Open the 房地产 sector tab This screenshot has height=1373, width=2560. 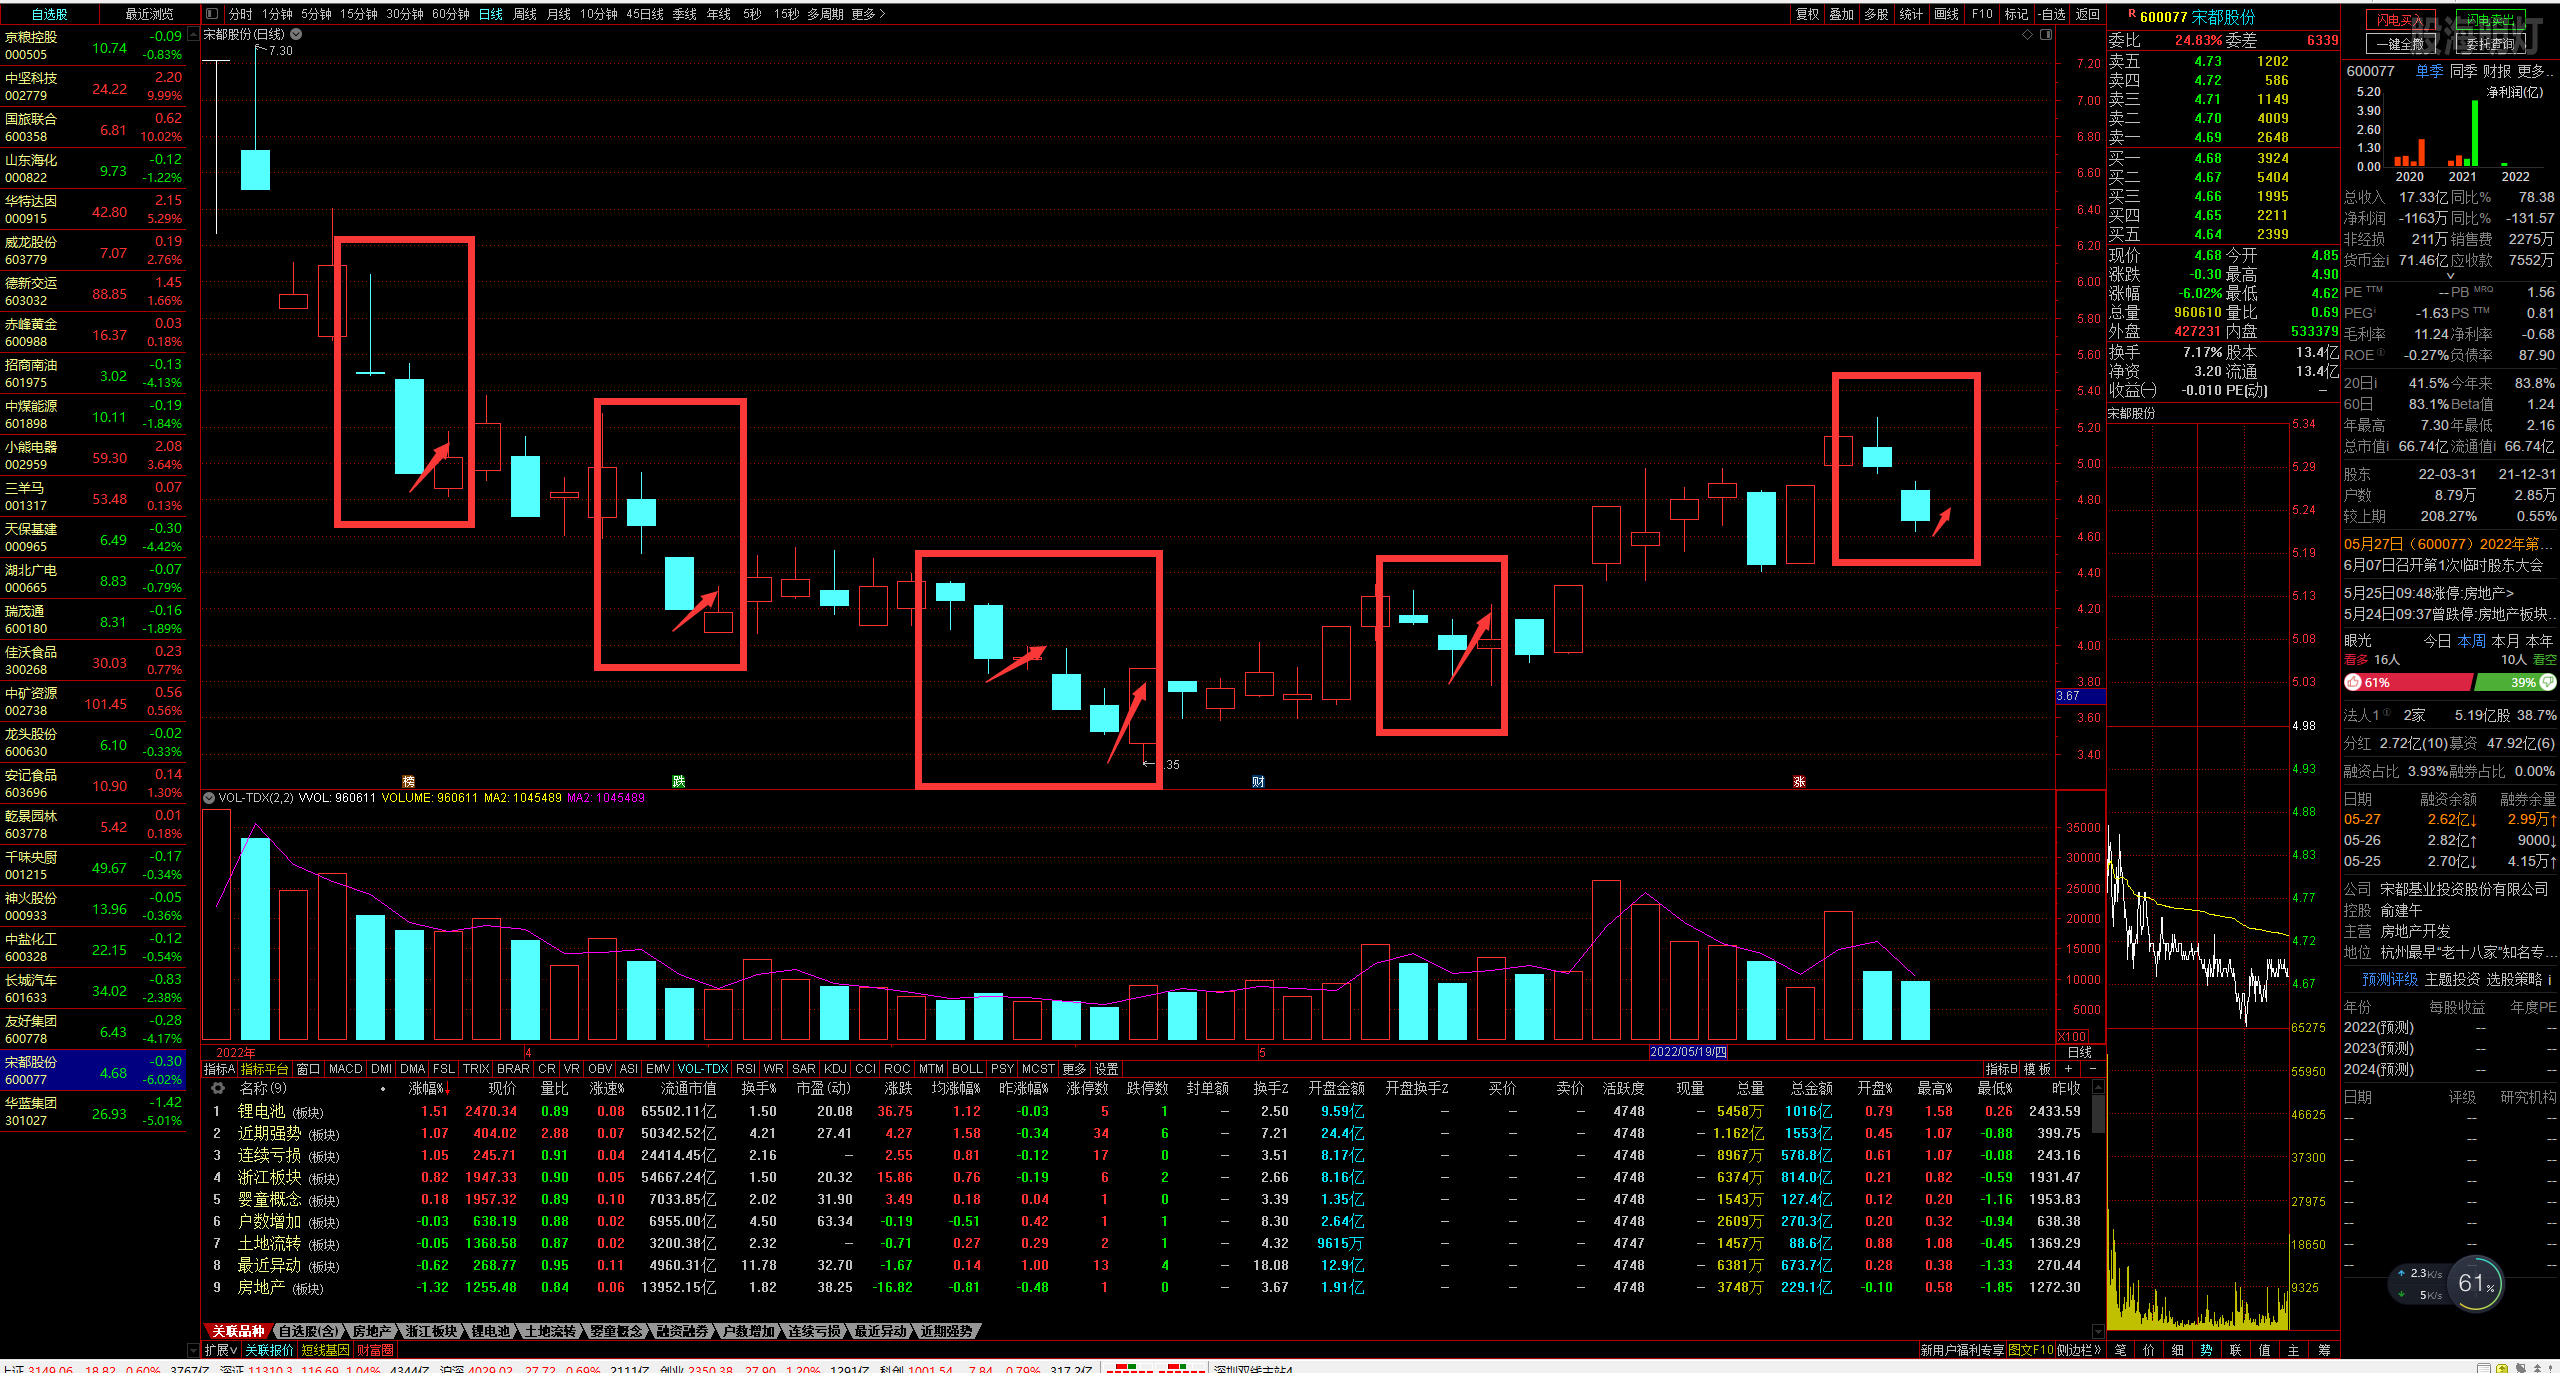[x=371, y=1331]
